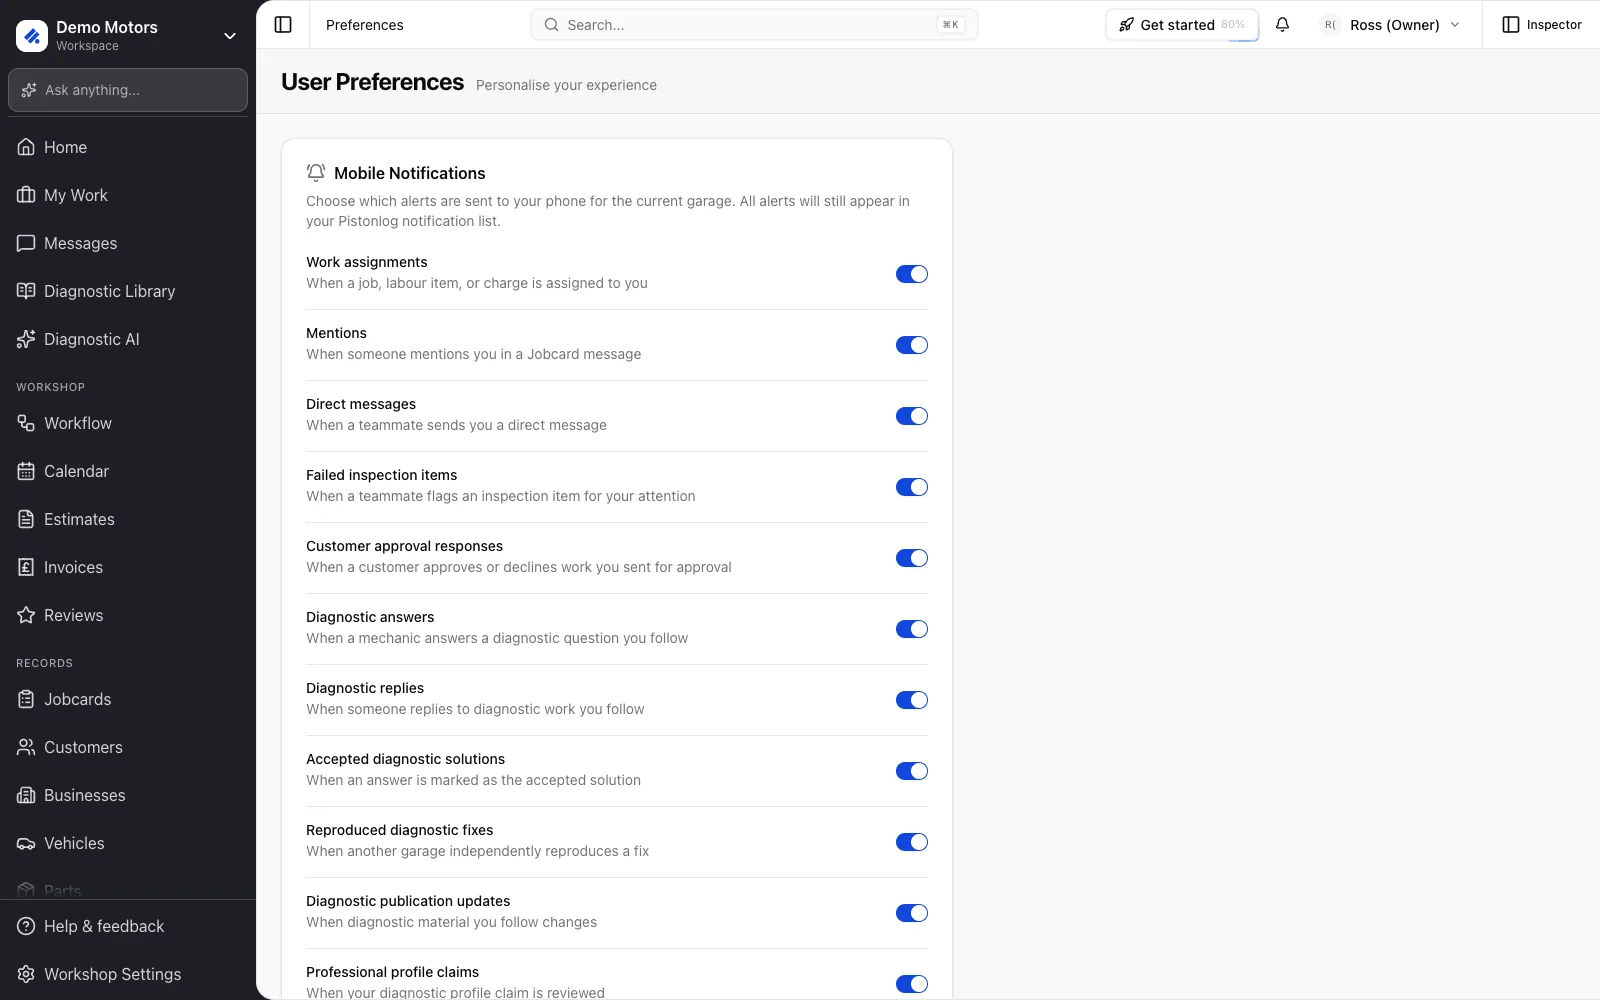The width and height of the screenshot is (1600, 1000).
Task: Turn off Diagnostic replies toggle
Action: click(912, 700)
